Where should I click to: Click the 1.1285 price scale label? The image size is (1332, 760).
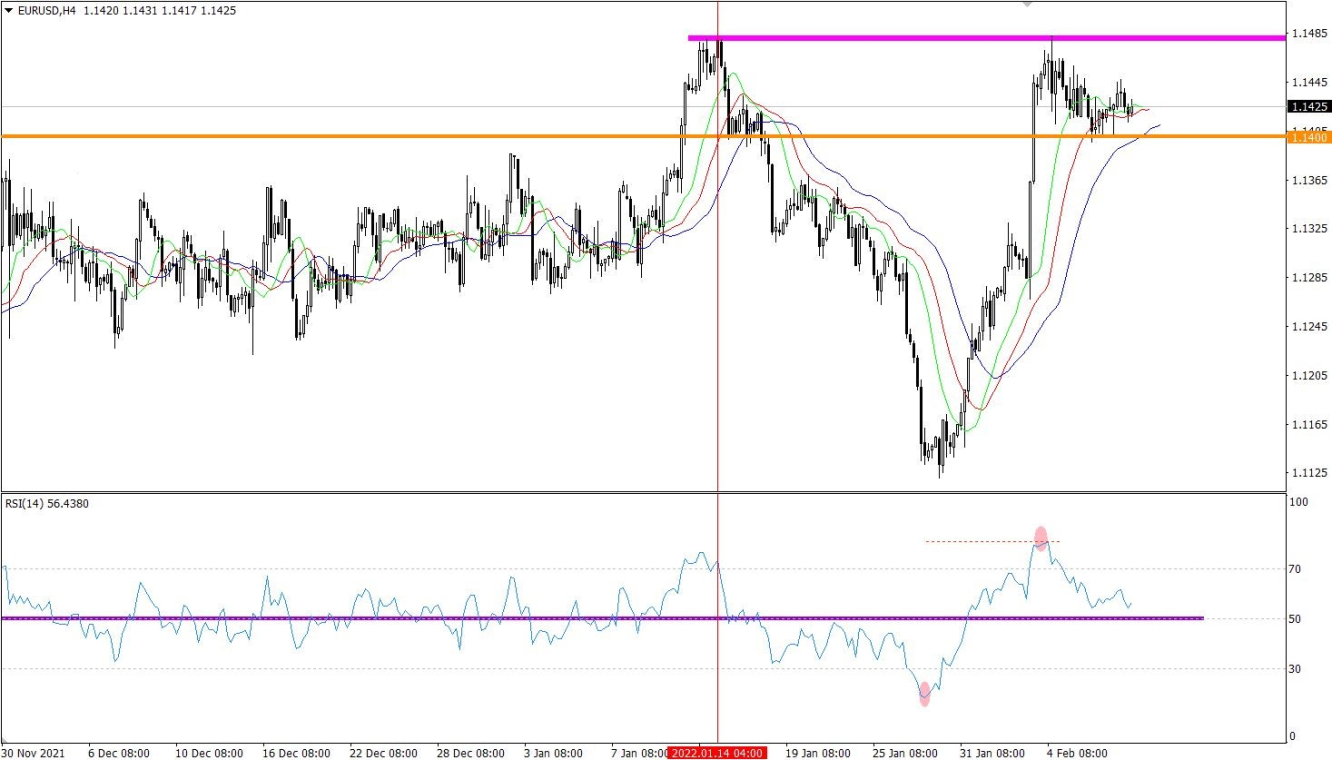tap(1309, 278)
